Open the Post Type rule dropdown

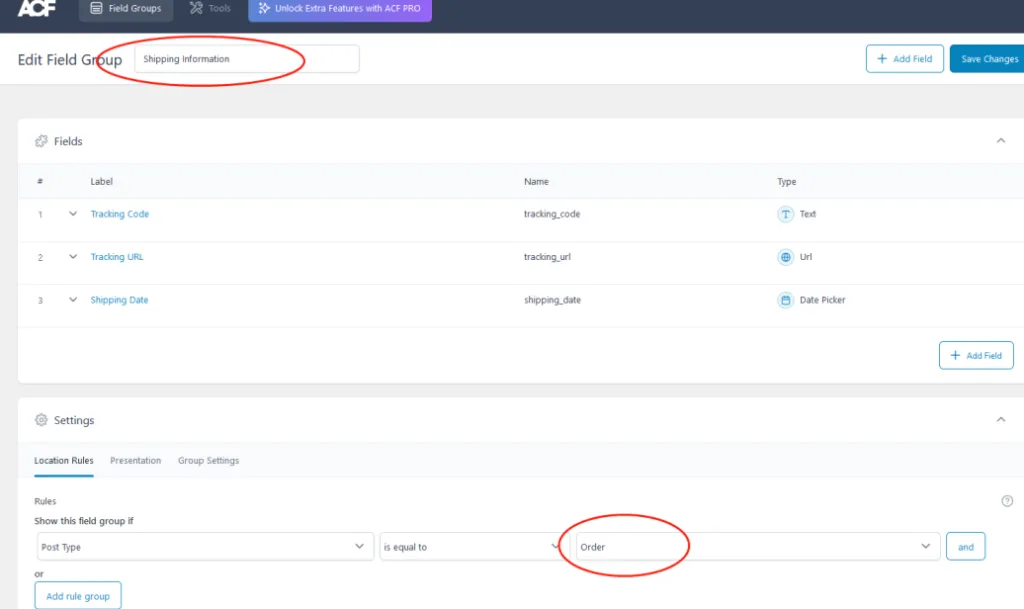pyautogui.click(x=203, y=547)
